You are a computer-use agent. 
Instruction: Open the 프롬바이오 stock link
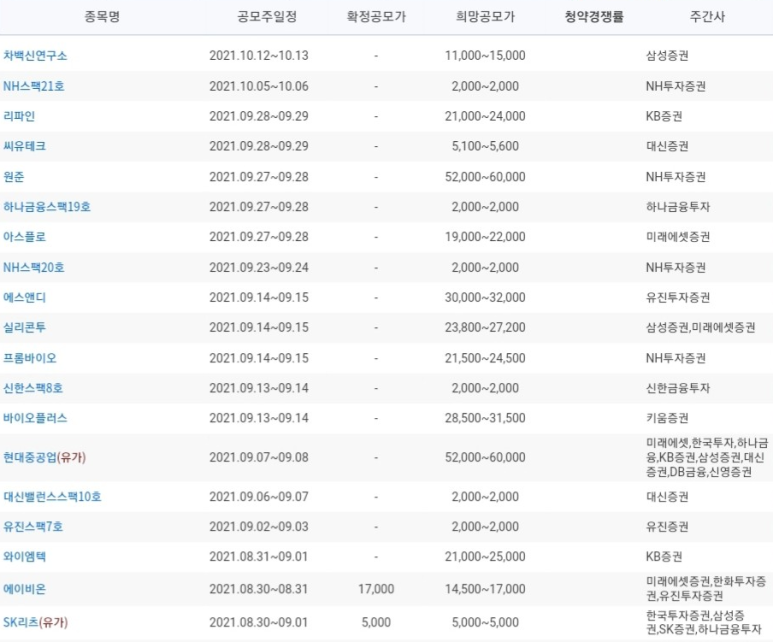30,358
